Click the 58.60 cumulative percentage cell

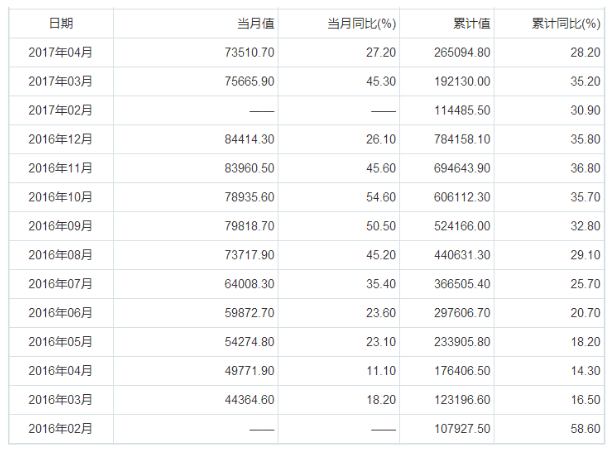(584, 429)
